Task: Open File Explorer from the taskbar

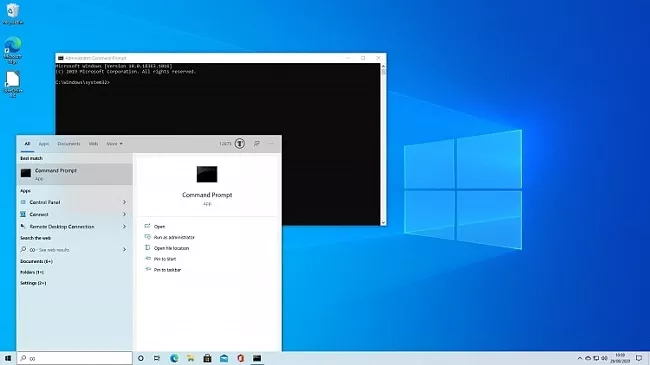Action: 190,358
